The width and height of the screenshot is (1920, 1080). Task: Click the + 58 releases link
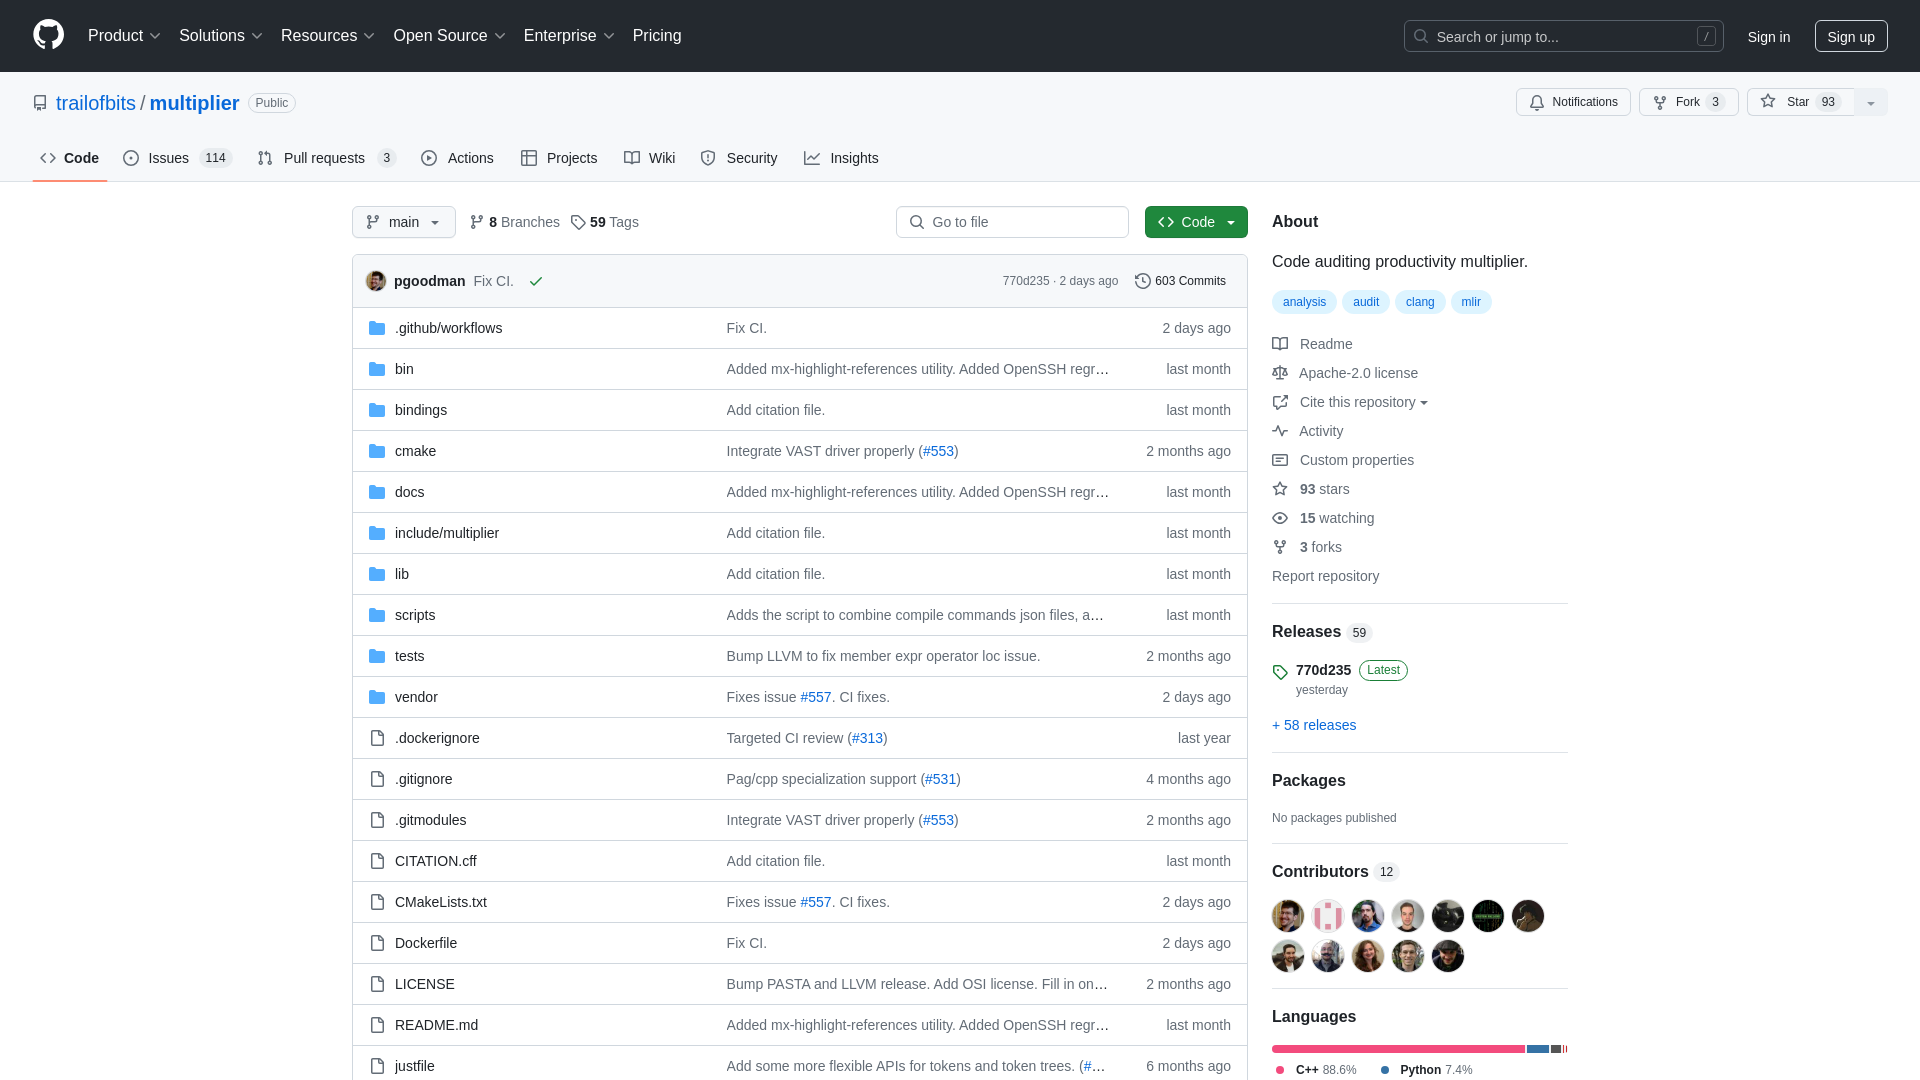1313,724
